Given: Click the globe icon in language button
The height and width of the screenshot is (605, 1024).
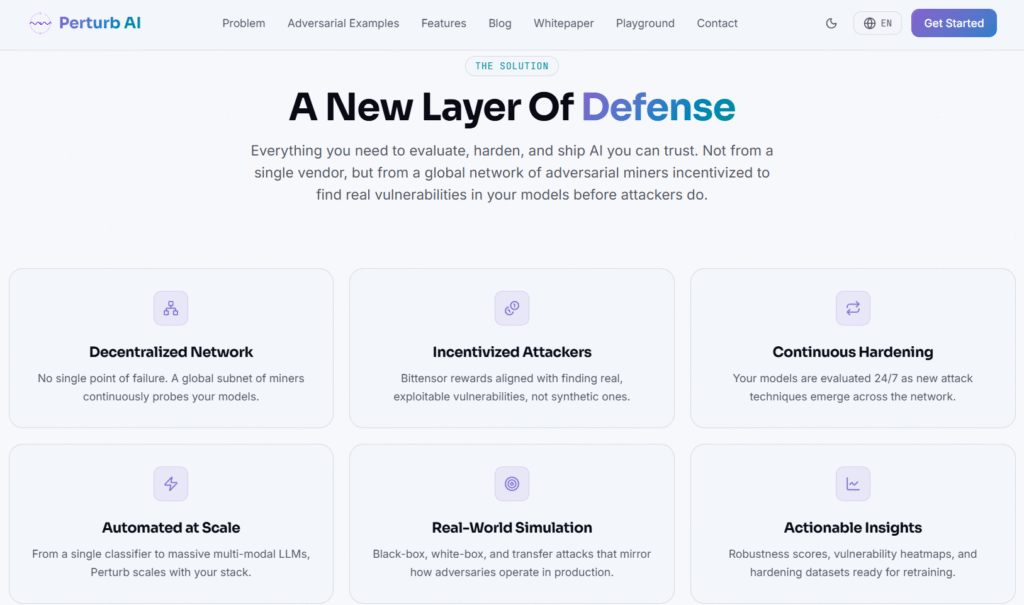Looking at the screenshot, I should point(869,24).
